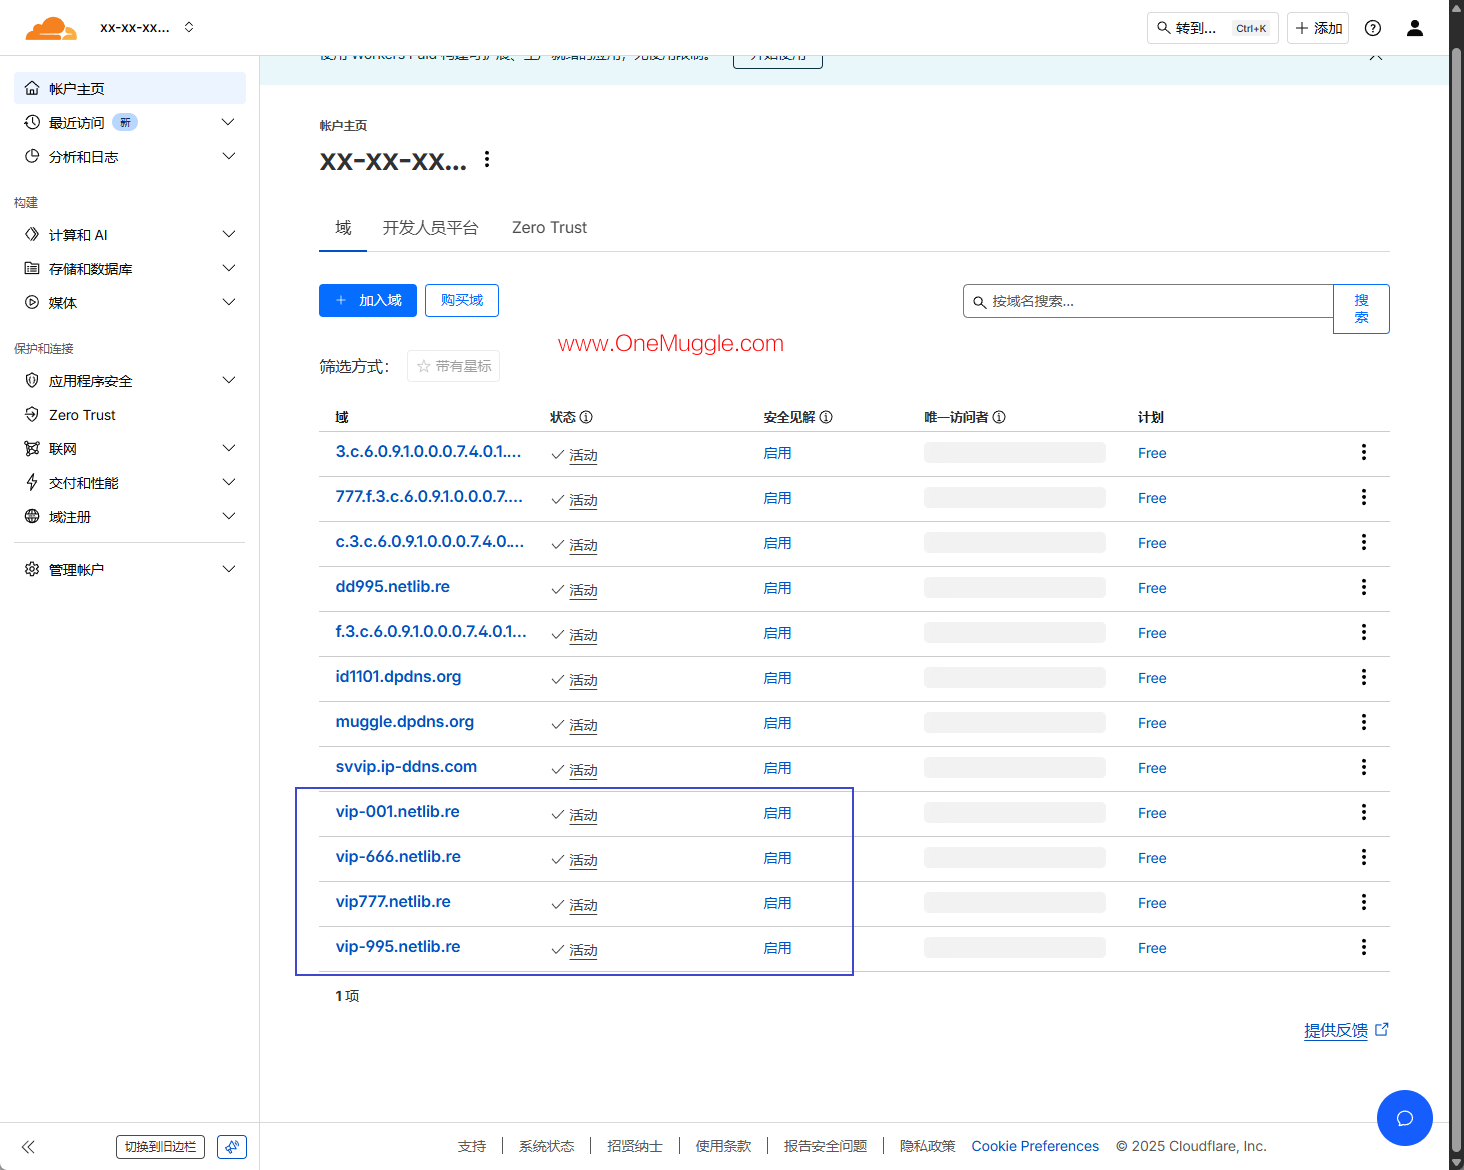Click the 购买域 button
Image resolution: width=1464 pixels, height=1170 pixels.
[x=462, y=300]
